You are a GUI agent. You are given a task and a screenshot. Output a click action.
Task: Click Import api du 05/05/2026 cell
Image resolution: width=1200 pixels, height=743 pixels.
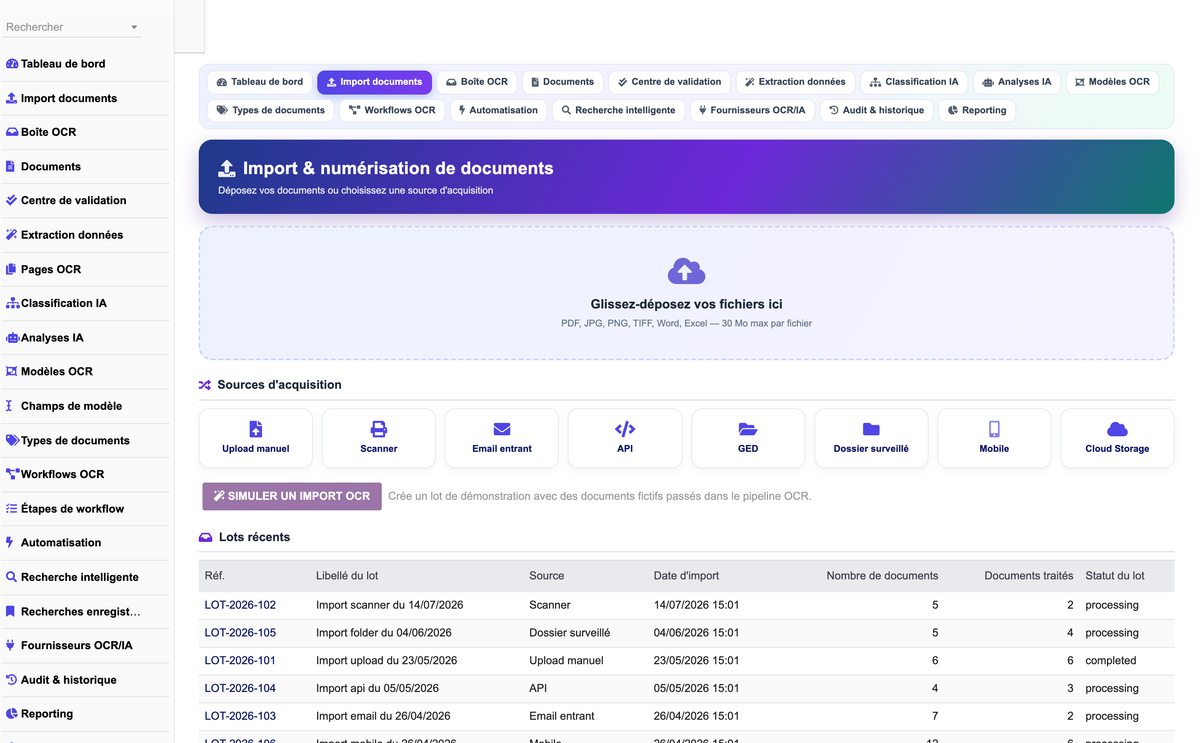[x=377, y=688]
